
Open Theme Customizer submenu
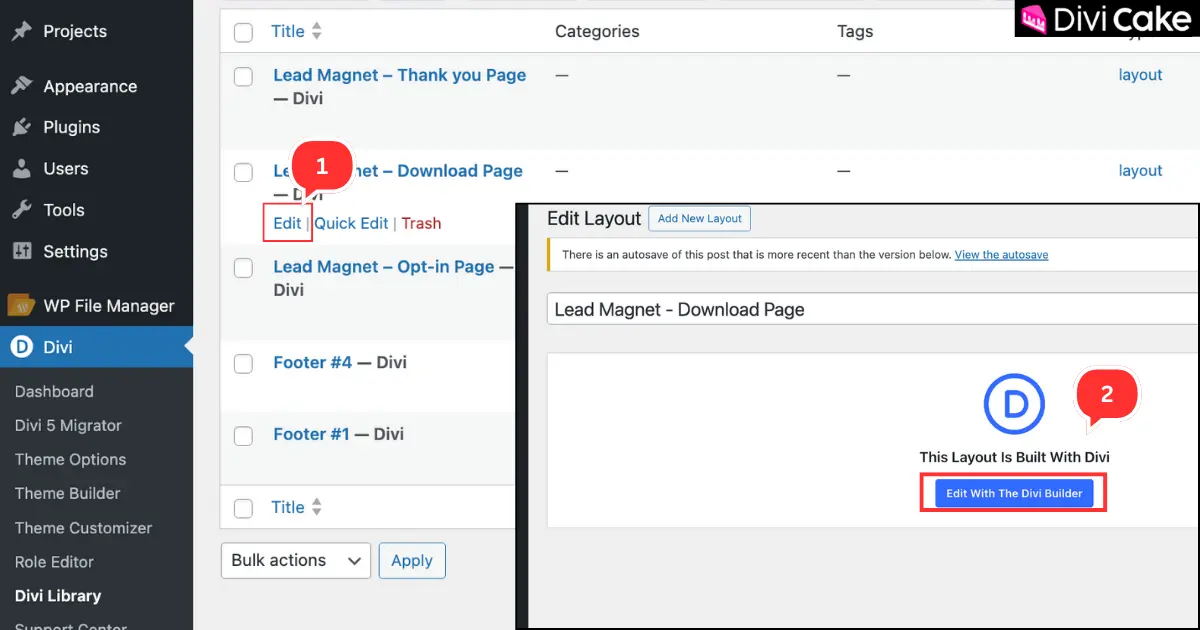pos(83,527)
